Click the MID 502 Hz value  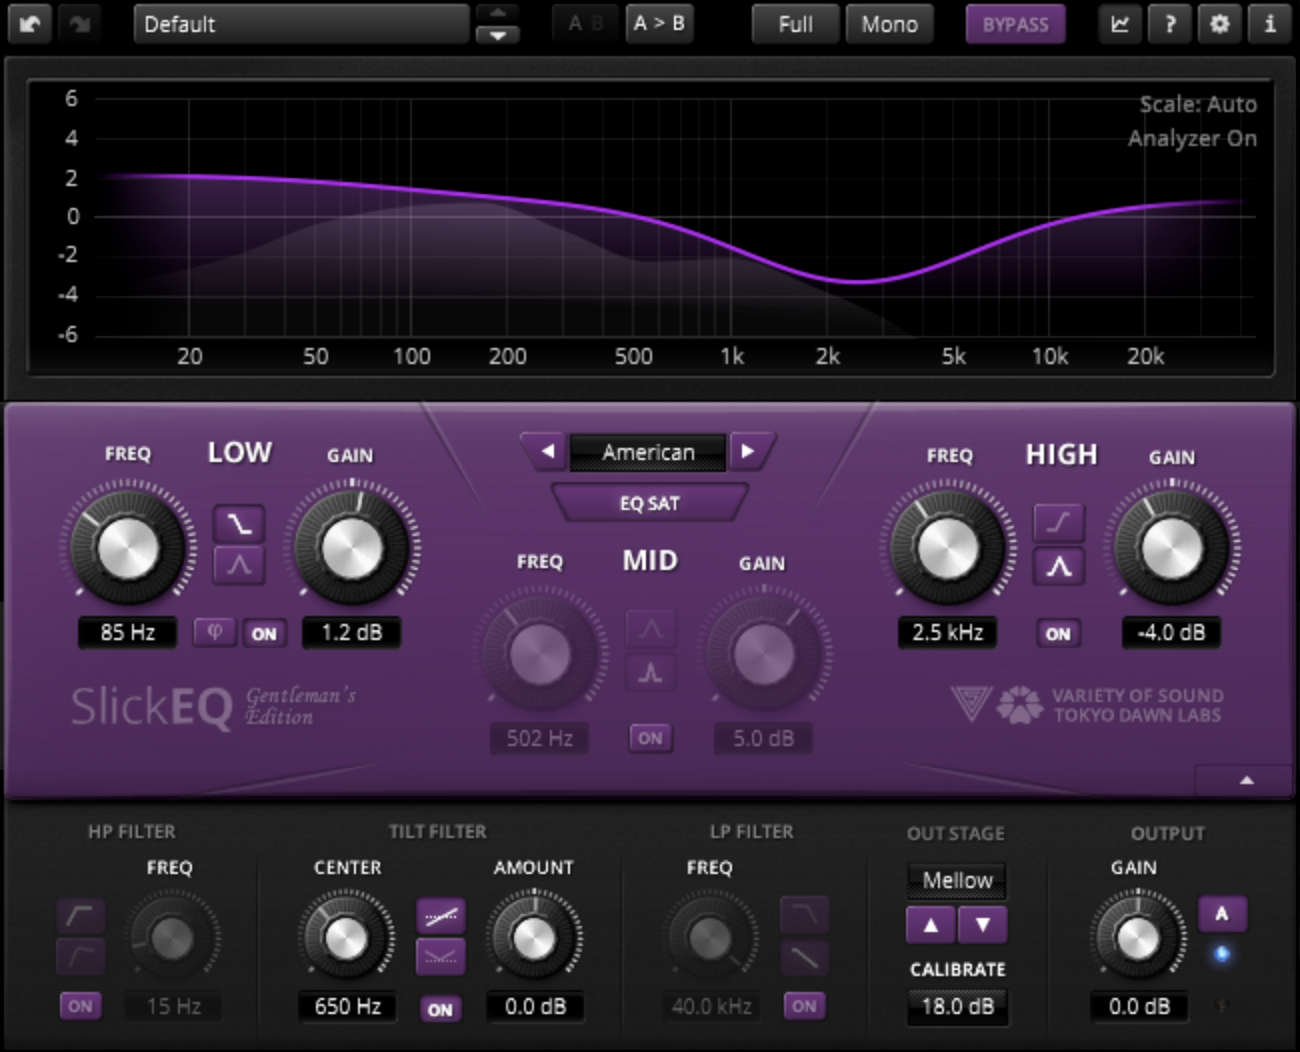(x=539, y=738)
